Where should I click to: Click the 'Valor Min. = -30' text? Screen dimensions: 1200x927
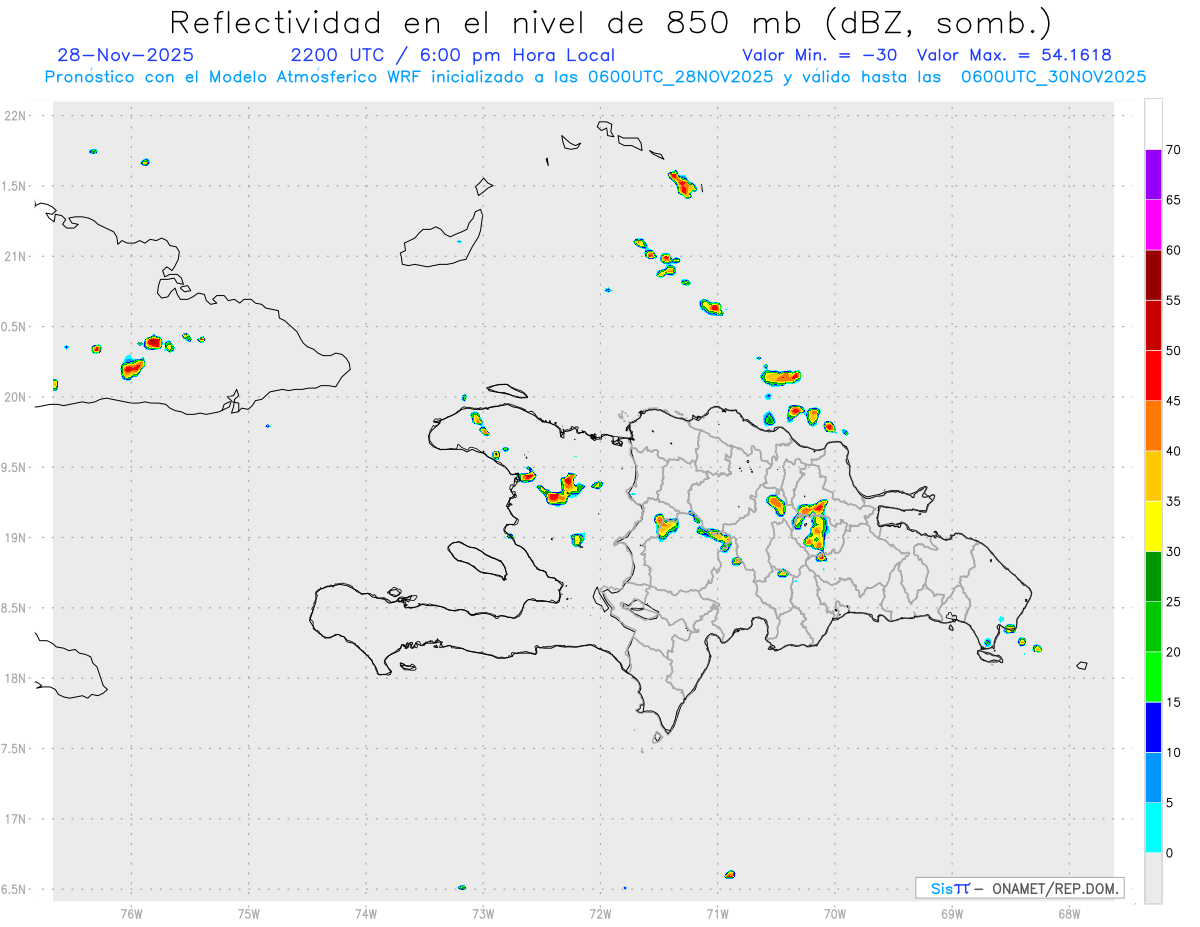click(x=820, y=56)
